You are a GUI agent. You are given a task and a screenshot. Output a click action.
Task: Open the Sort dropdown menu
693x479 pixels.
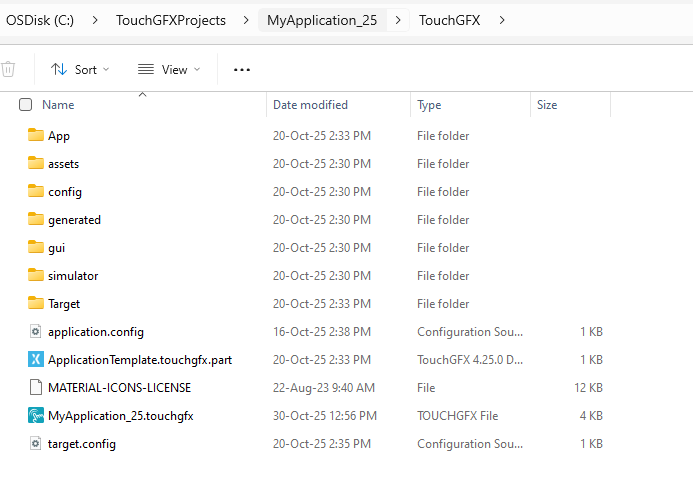click(80, 69)
